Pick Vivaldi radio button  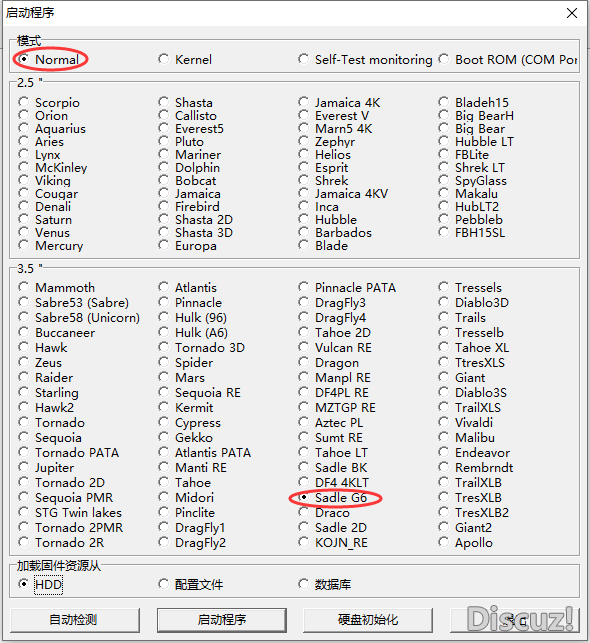[443, 422]
